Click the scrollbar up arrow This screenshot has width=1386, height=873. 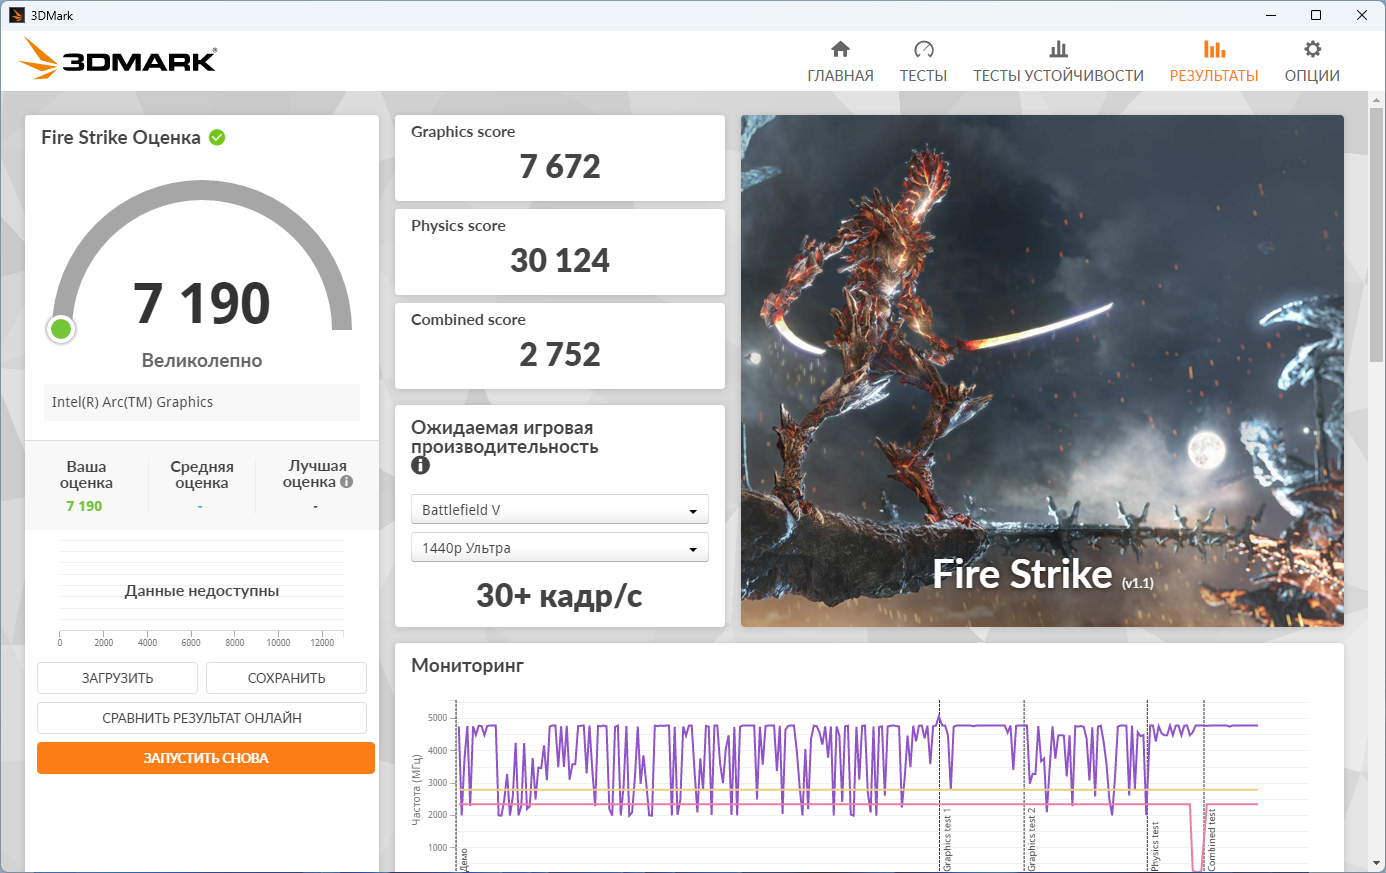pyautogui.click(x=1377, y=100)
